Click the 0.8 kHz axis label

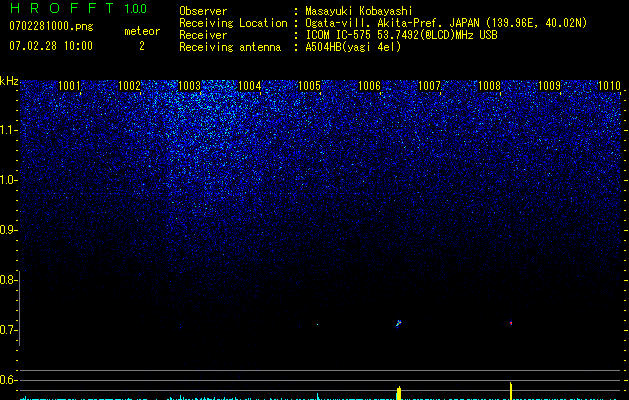[x=7, y=280]
